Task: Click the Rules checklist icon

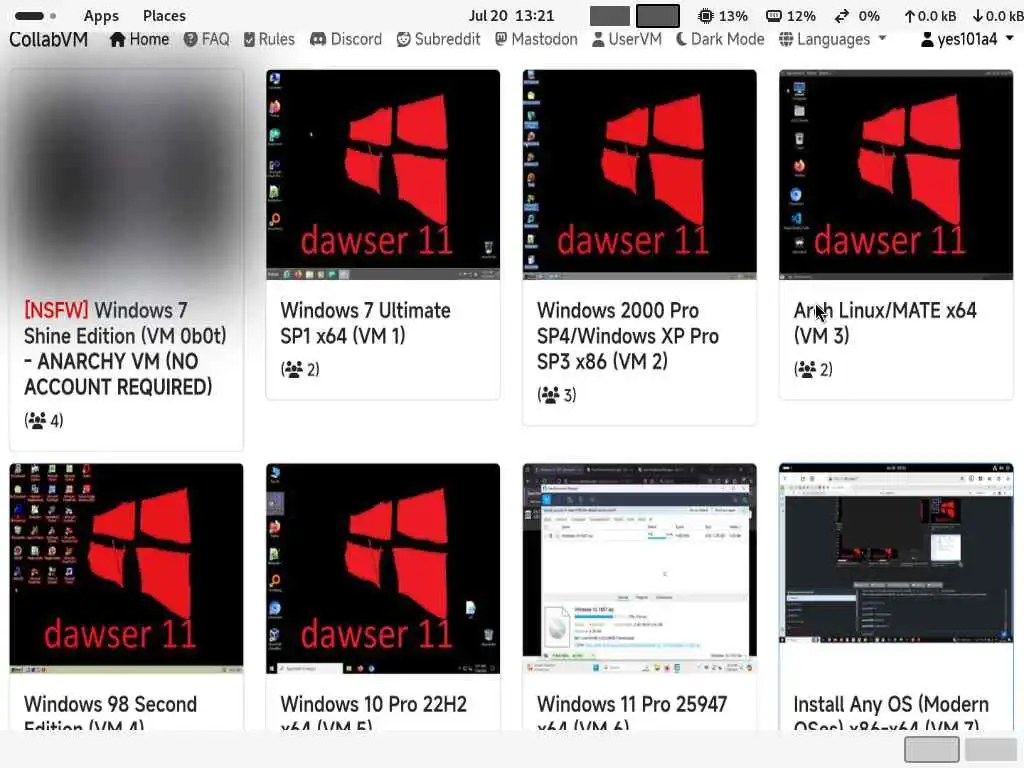Action: (249, 40)
